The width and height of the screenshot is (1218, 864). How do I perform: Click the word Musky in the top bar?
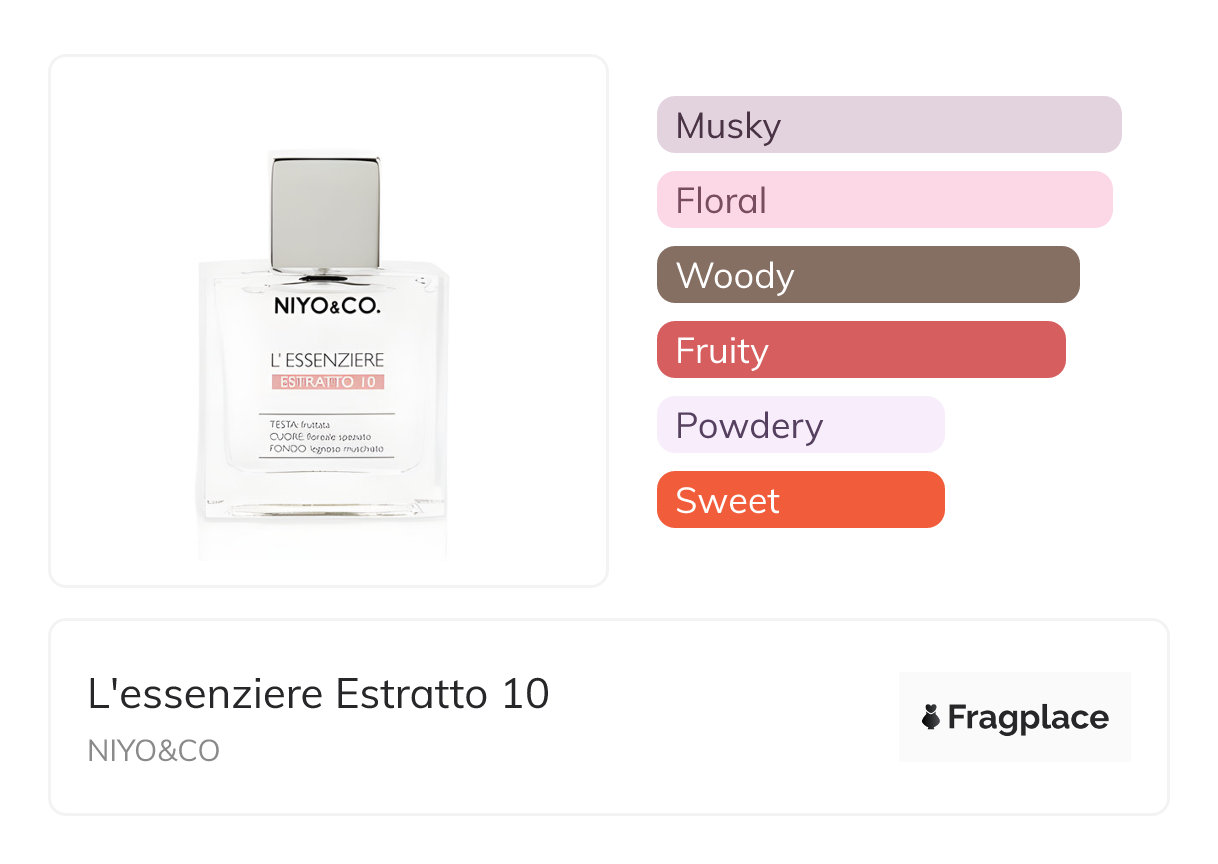coord(728,126)
